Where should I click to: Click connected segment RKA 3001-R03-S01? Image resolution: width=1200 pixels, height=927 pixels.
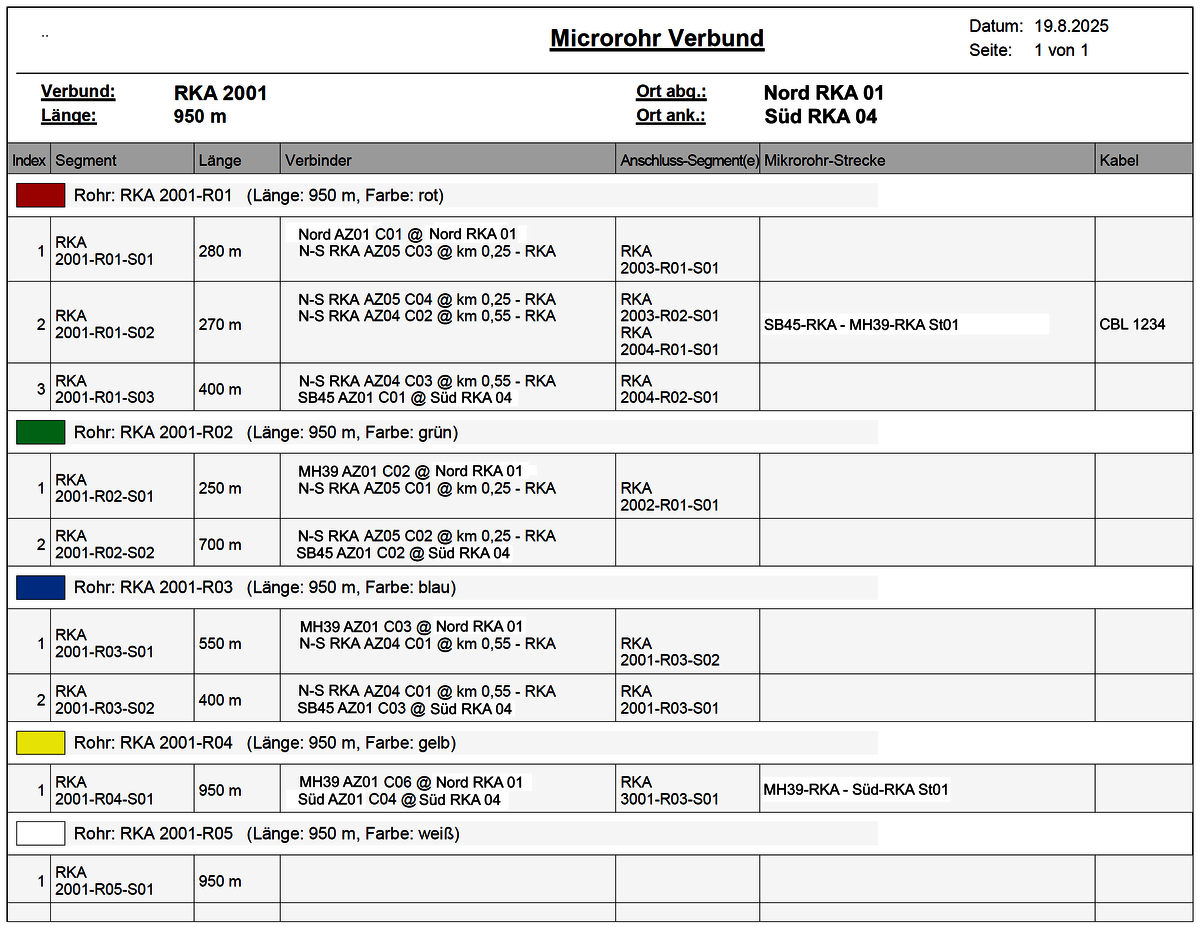point(669,790)
